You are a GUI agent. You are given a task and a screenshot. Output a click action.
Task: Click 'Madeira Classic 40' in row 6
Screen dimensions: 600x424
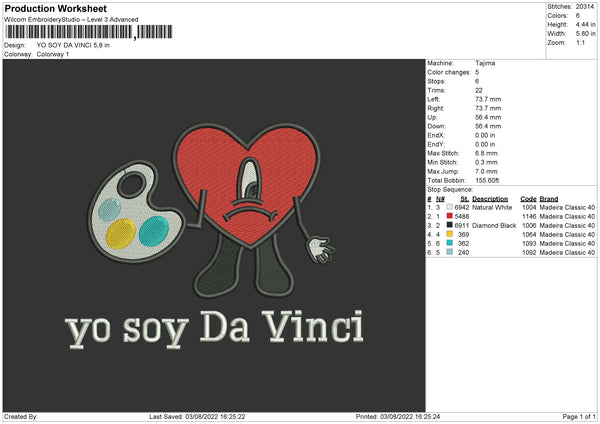tap(567, 253)
